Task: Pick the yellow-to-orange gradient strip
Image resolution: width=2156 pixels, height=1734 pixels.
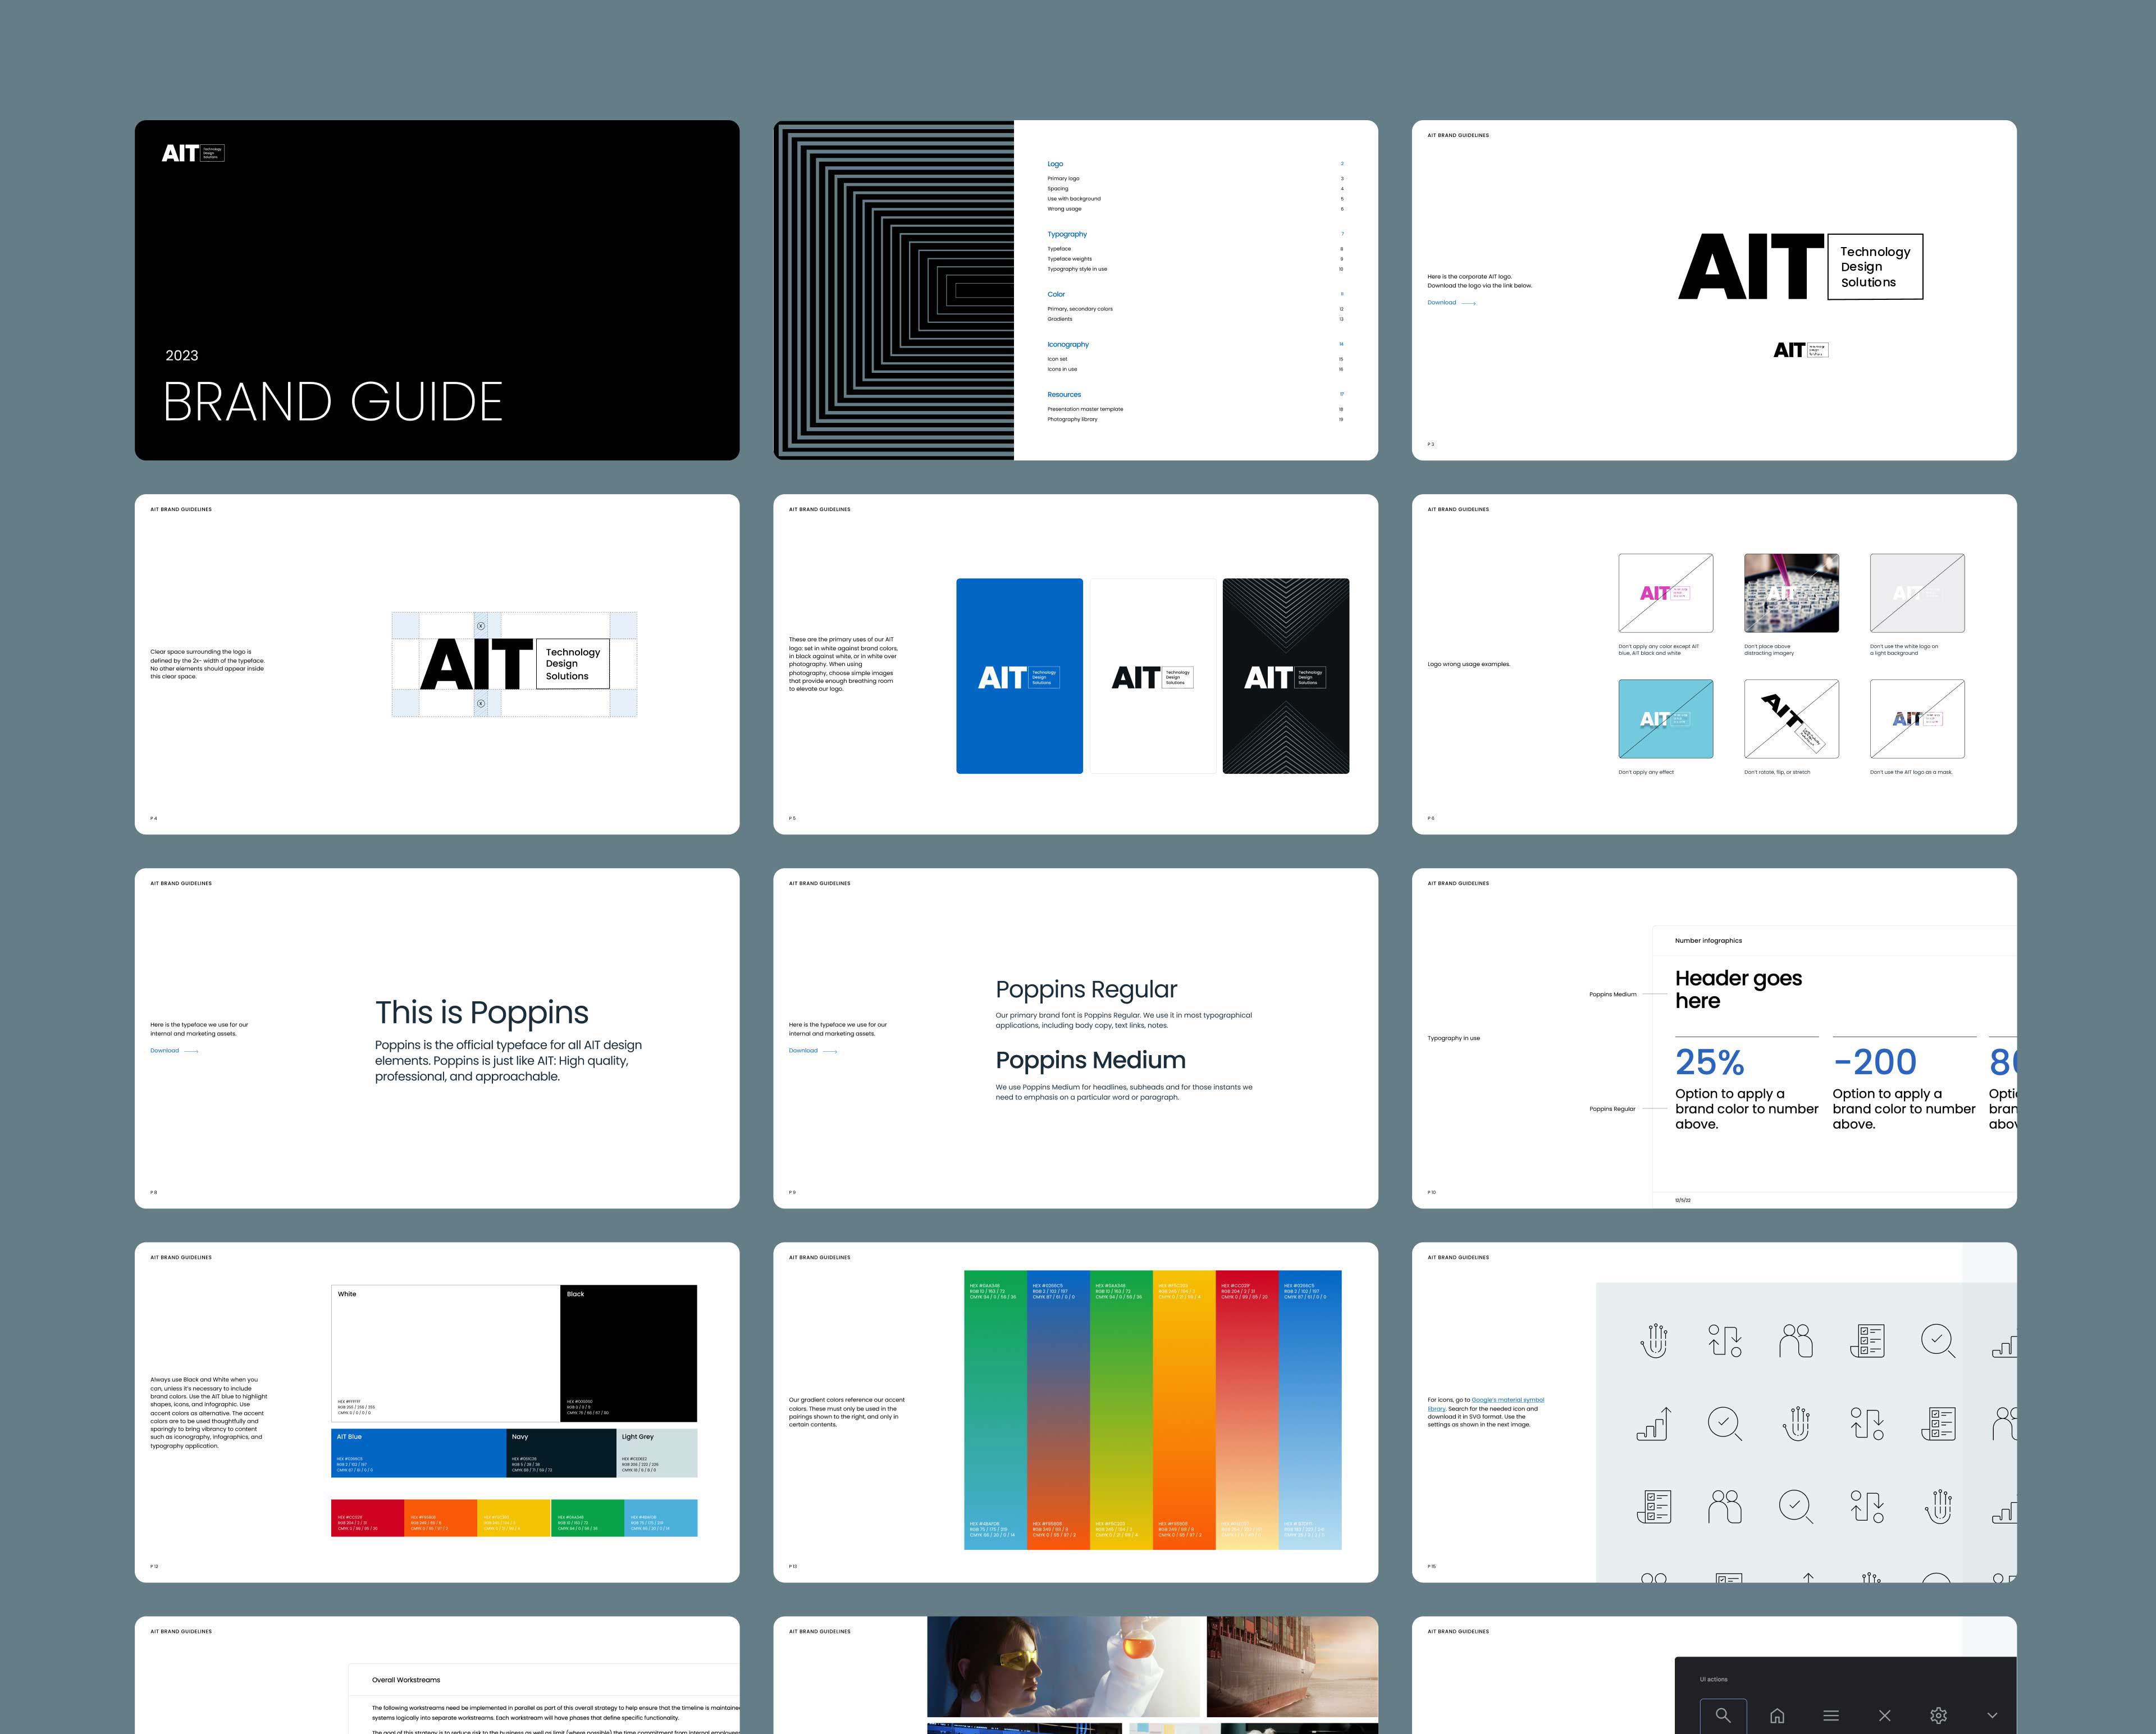Action: pyautogui.click(x=1184, y=1410)
